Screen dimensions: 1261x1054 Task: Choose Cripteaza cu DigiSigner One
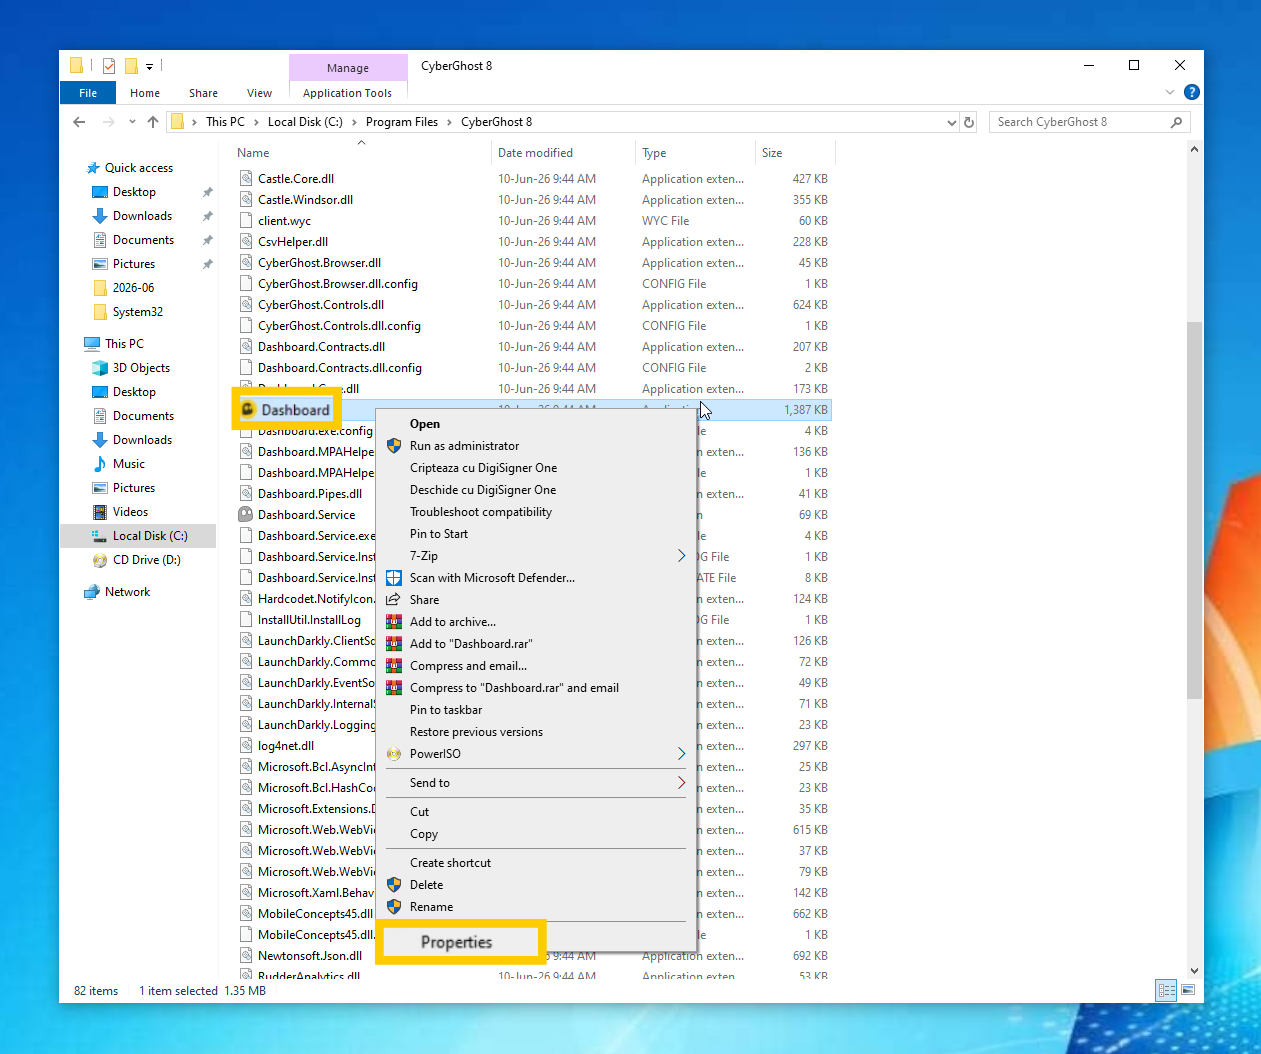(x=483, y=468)
